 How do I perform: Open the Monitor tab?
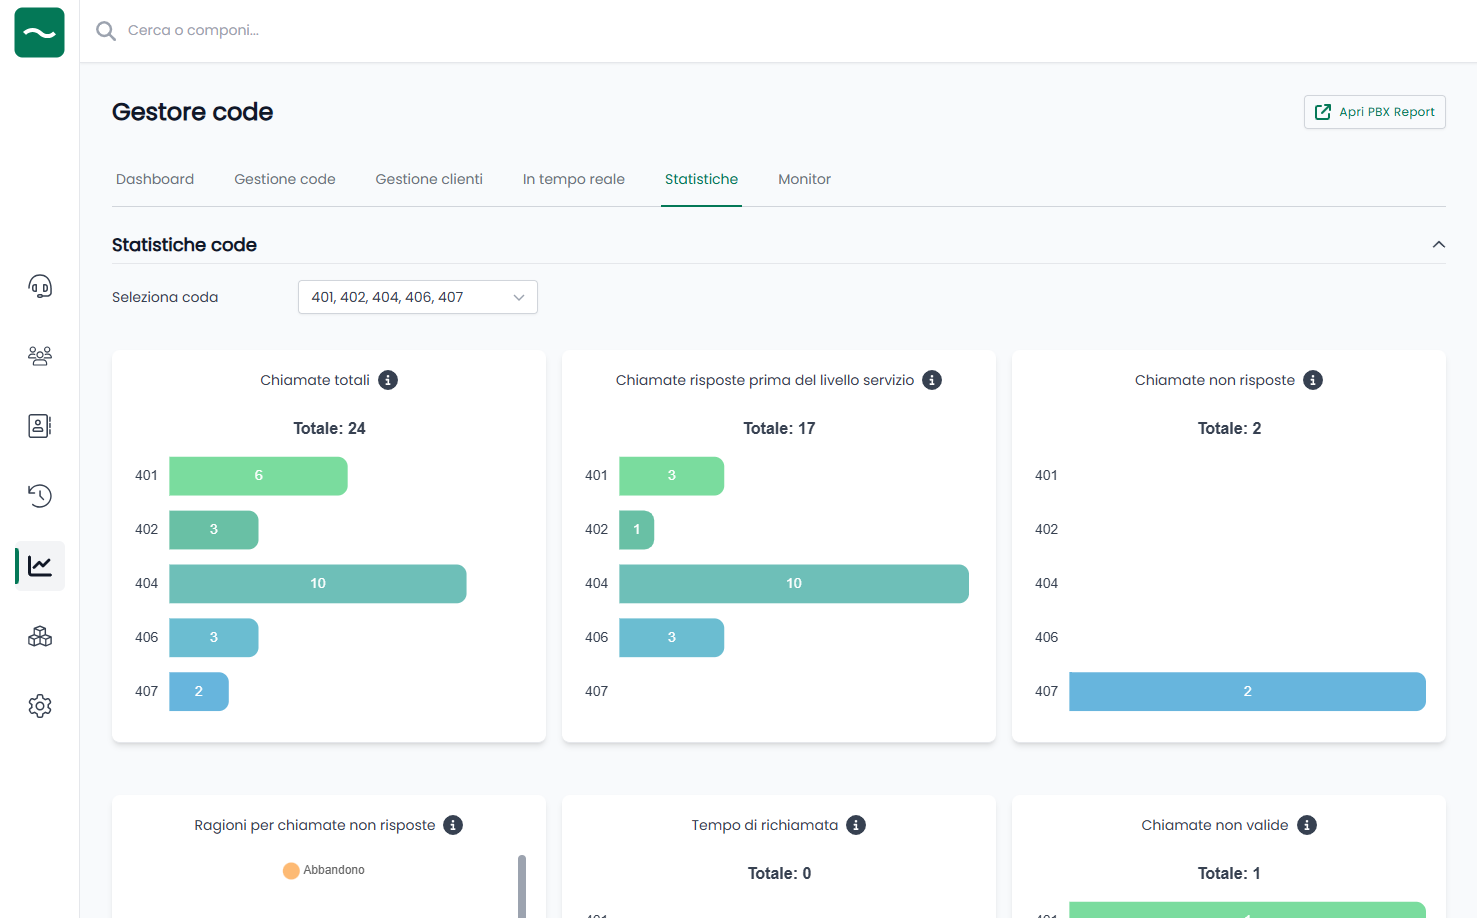804,179
